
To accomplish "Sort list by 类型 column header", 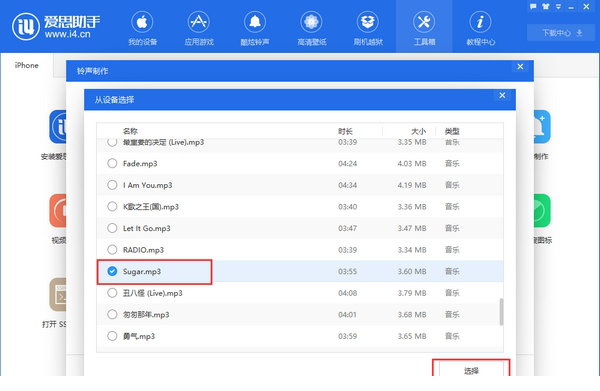I will click(452, 131).
